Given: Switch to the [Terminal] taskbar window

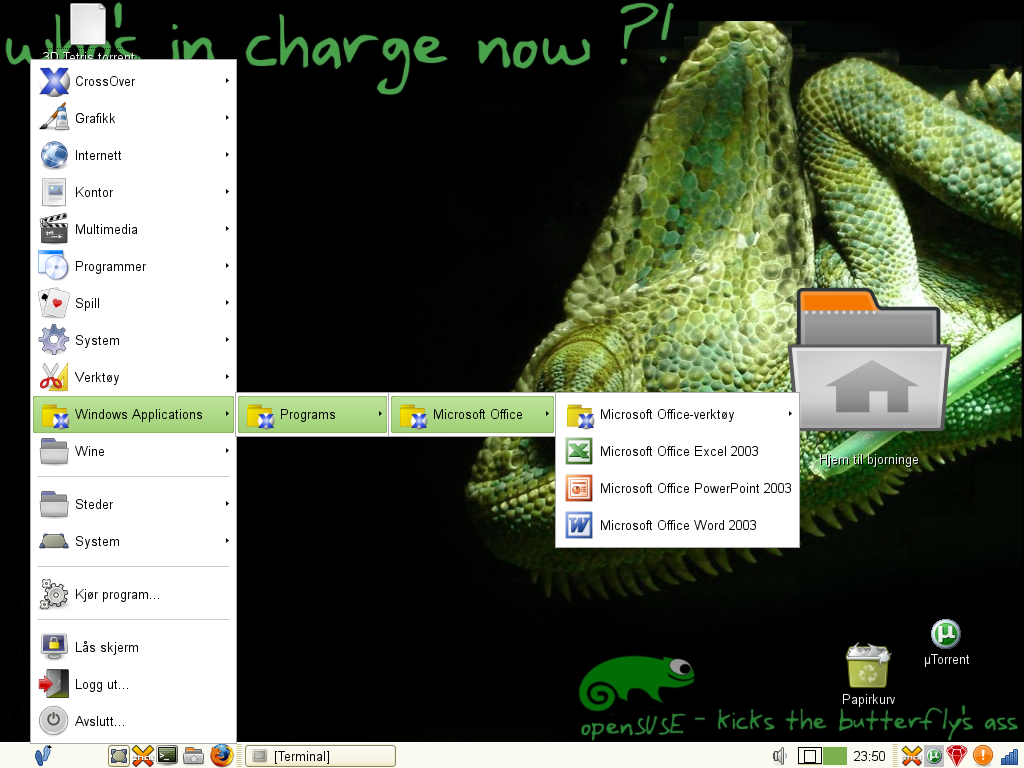Looking at the screenshot, I should coord(320,756).
